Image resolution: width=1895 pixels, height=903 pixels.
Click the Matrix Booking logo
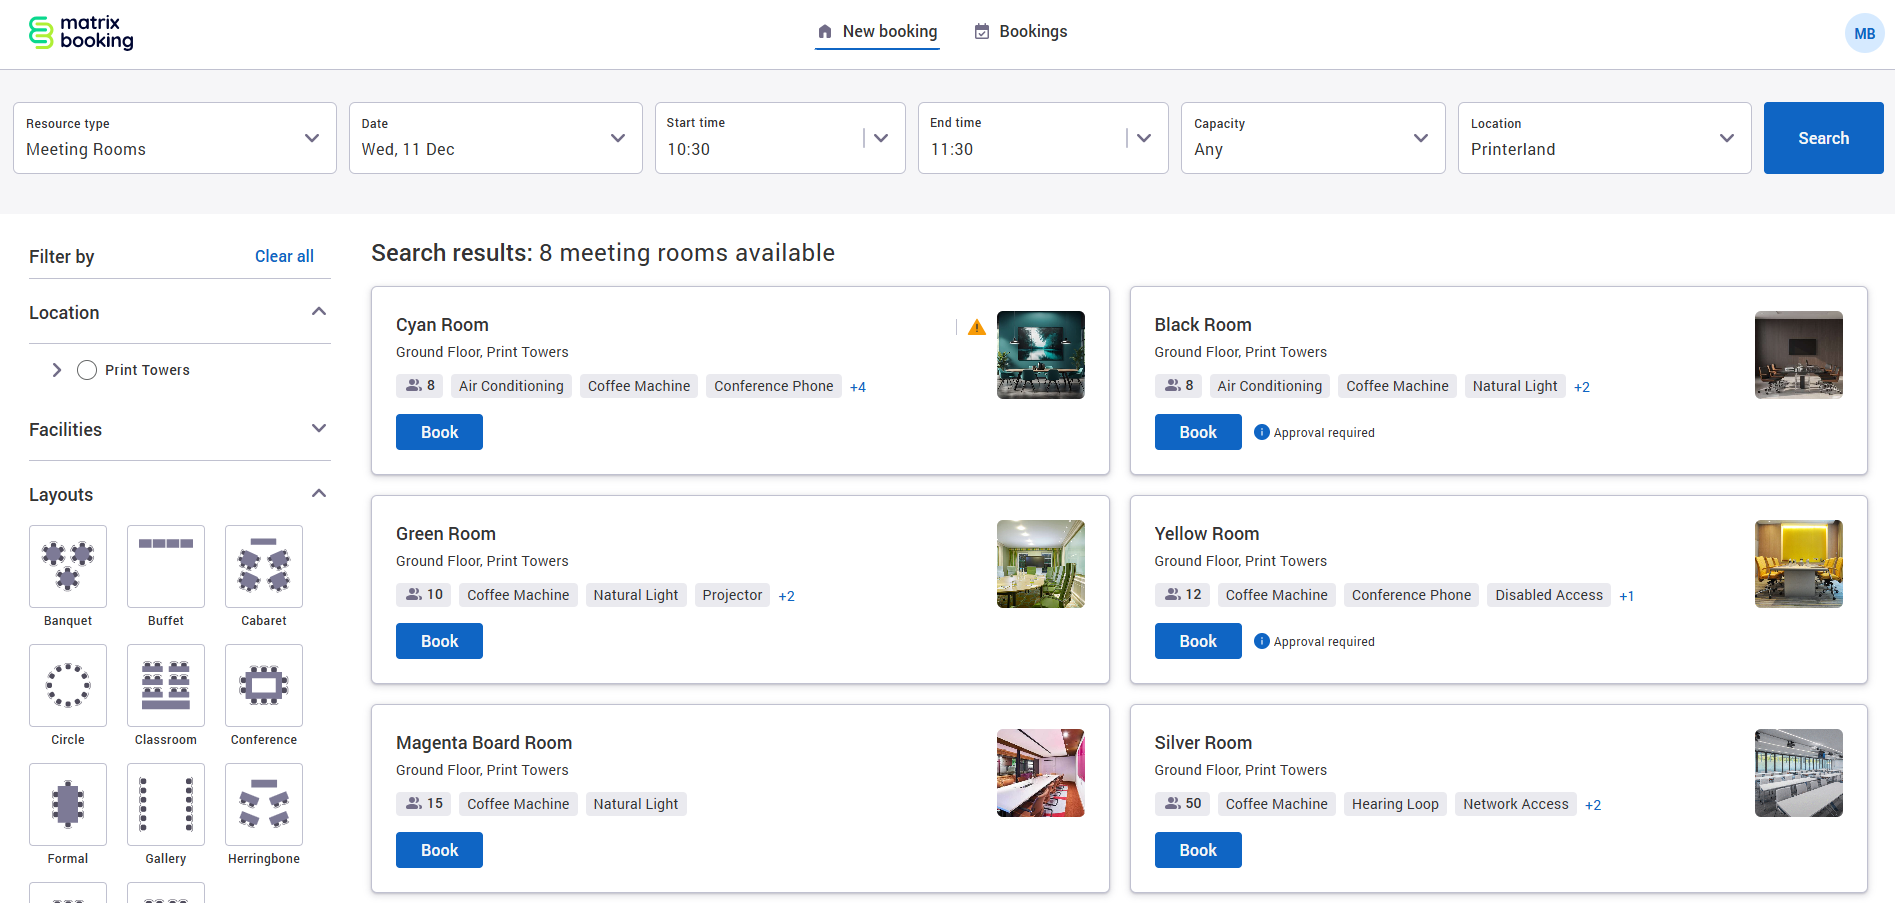coord(81,32)
